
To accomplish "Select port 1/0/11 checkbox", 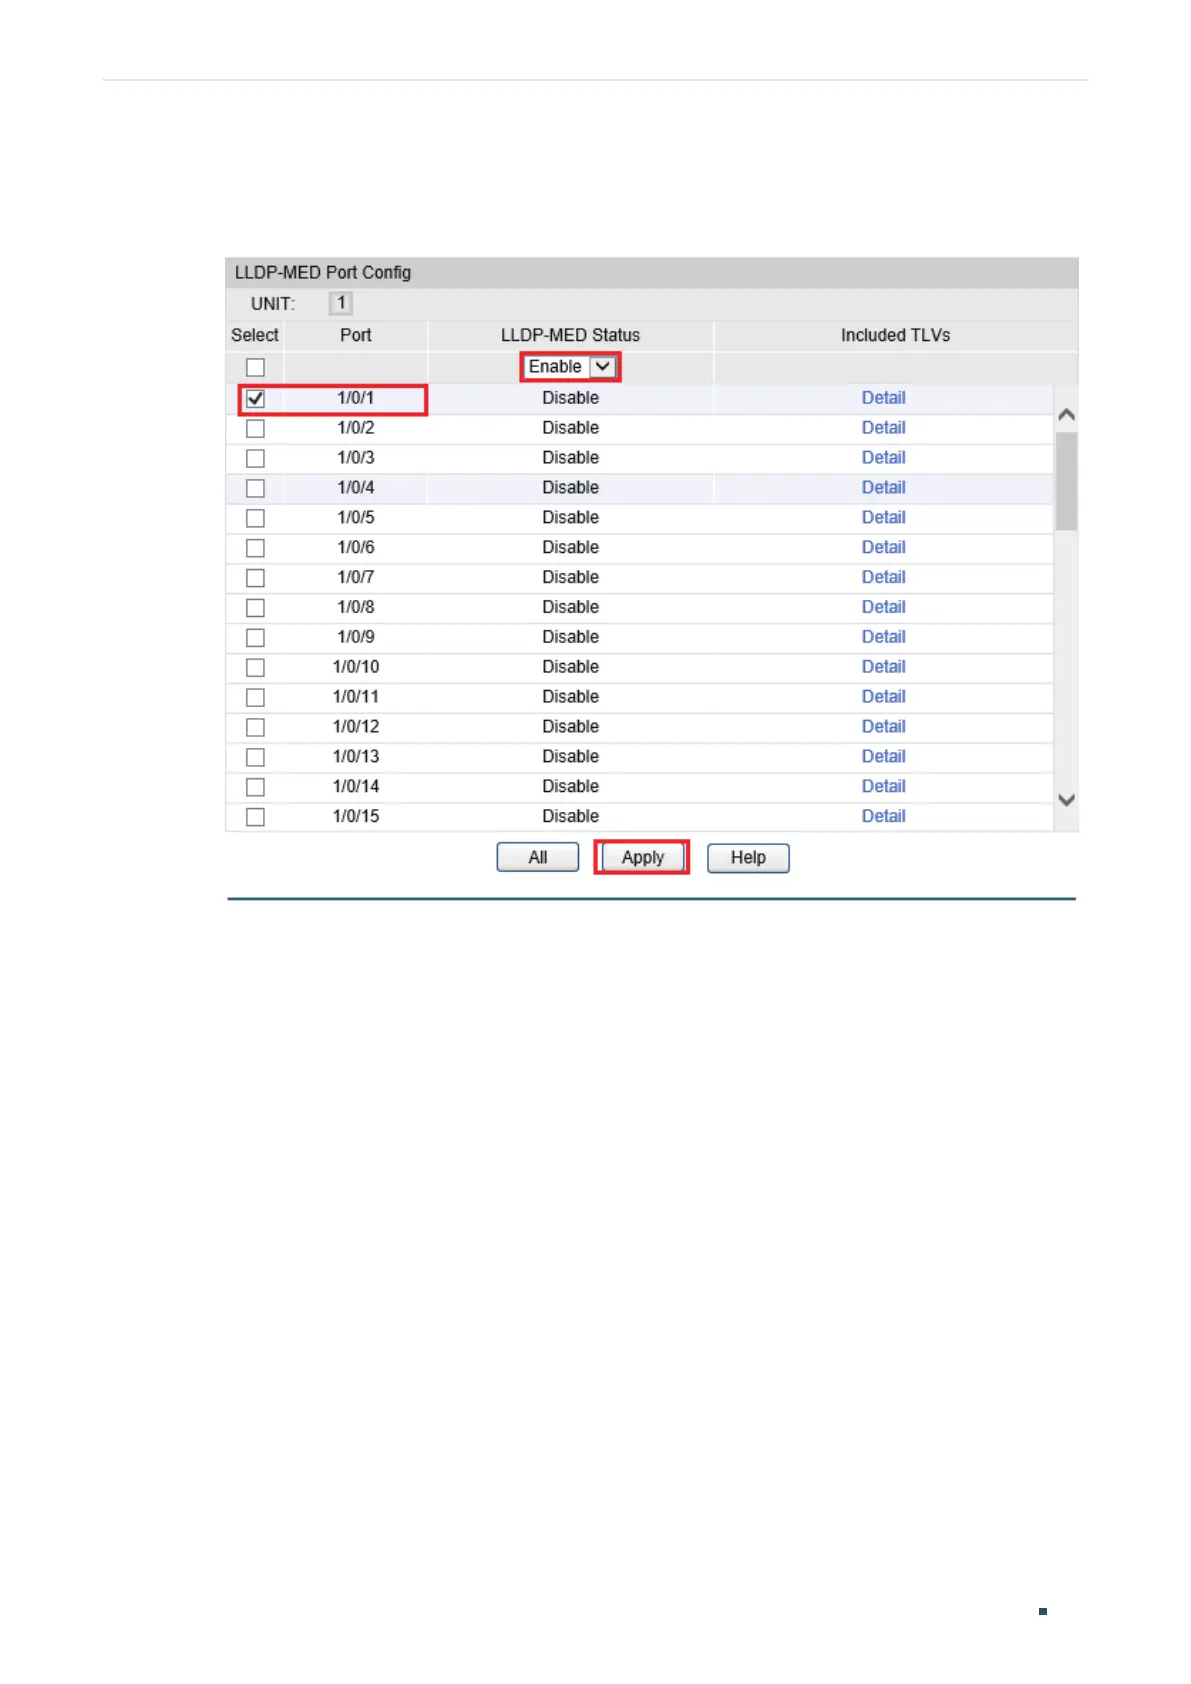I will pos(255,697).
